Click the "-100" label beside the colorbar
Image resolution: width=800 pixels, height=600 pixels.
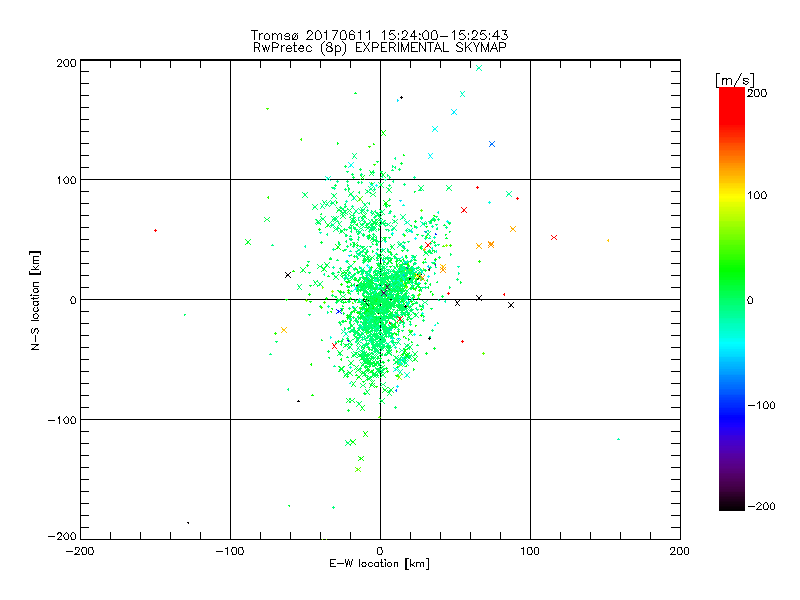pyautogui.click(x=761, y=406)
